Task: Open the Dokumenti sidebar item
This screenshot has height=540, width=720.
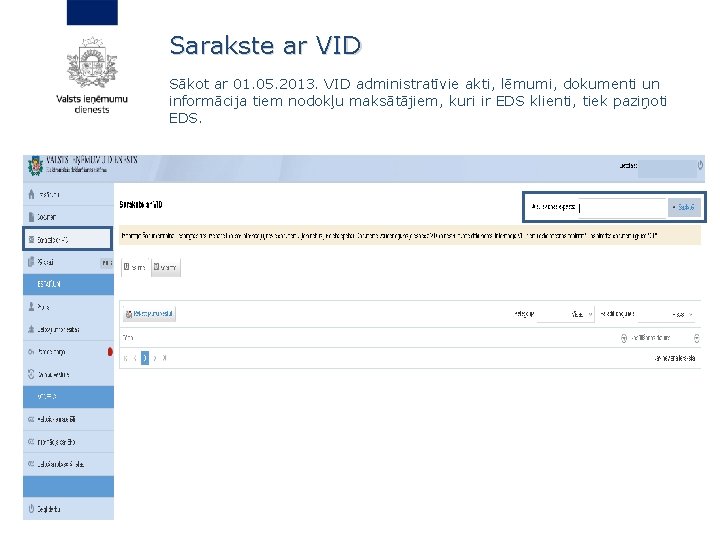Action: tap(68, 217)
